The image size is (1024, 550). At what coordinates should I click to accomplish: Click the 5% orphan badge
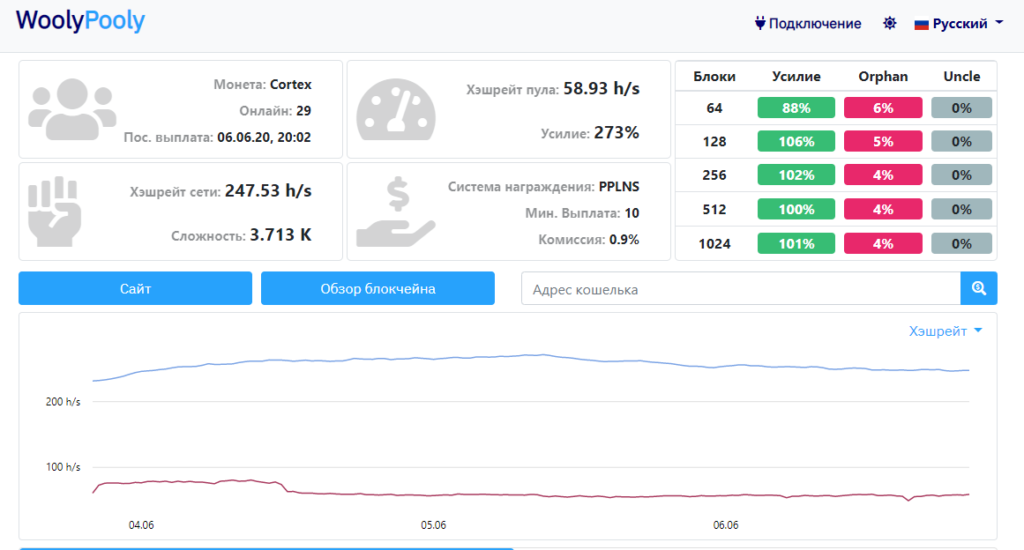tap(883, 141)
